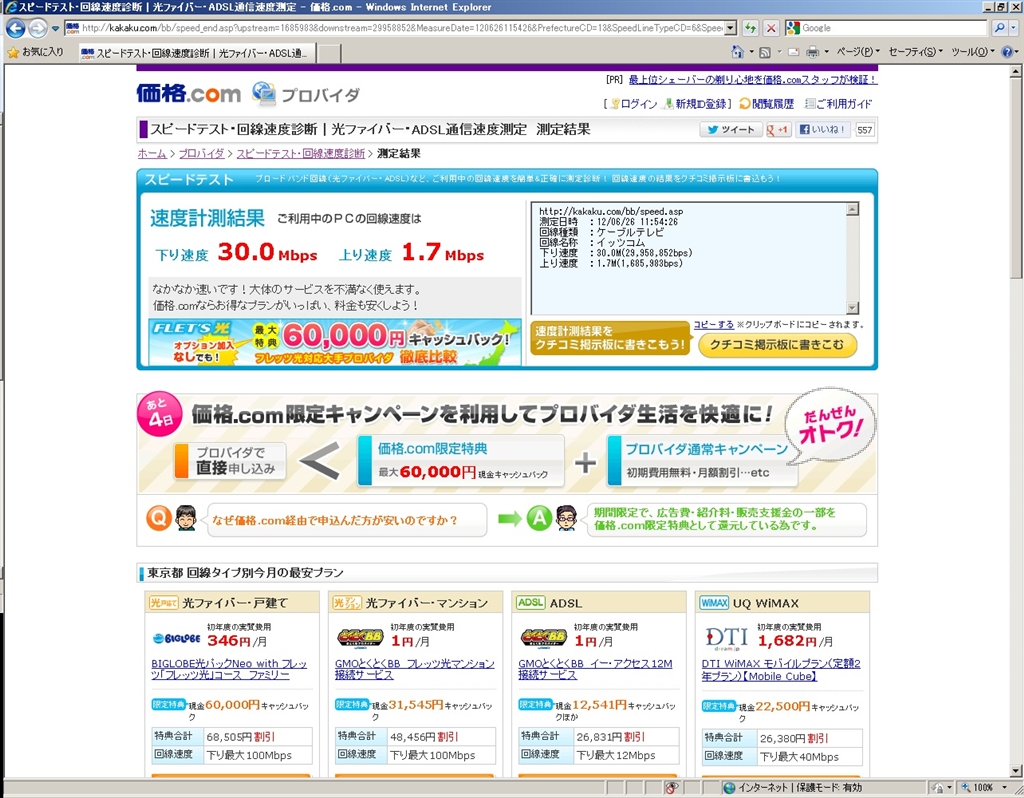Click the プロバイダ breadcrumb link

pyautogui.click(x=201, y=153)
